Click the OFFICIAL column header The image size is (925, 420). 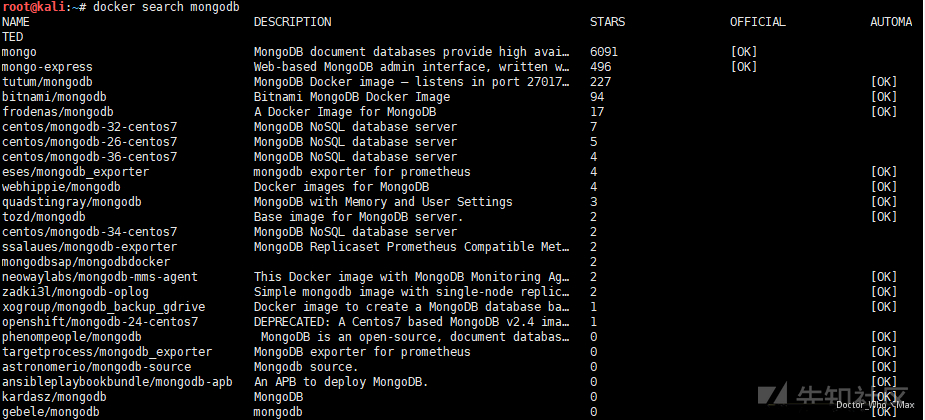pyautogui.click(x=758, y=22)
